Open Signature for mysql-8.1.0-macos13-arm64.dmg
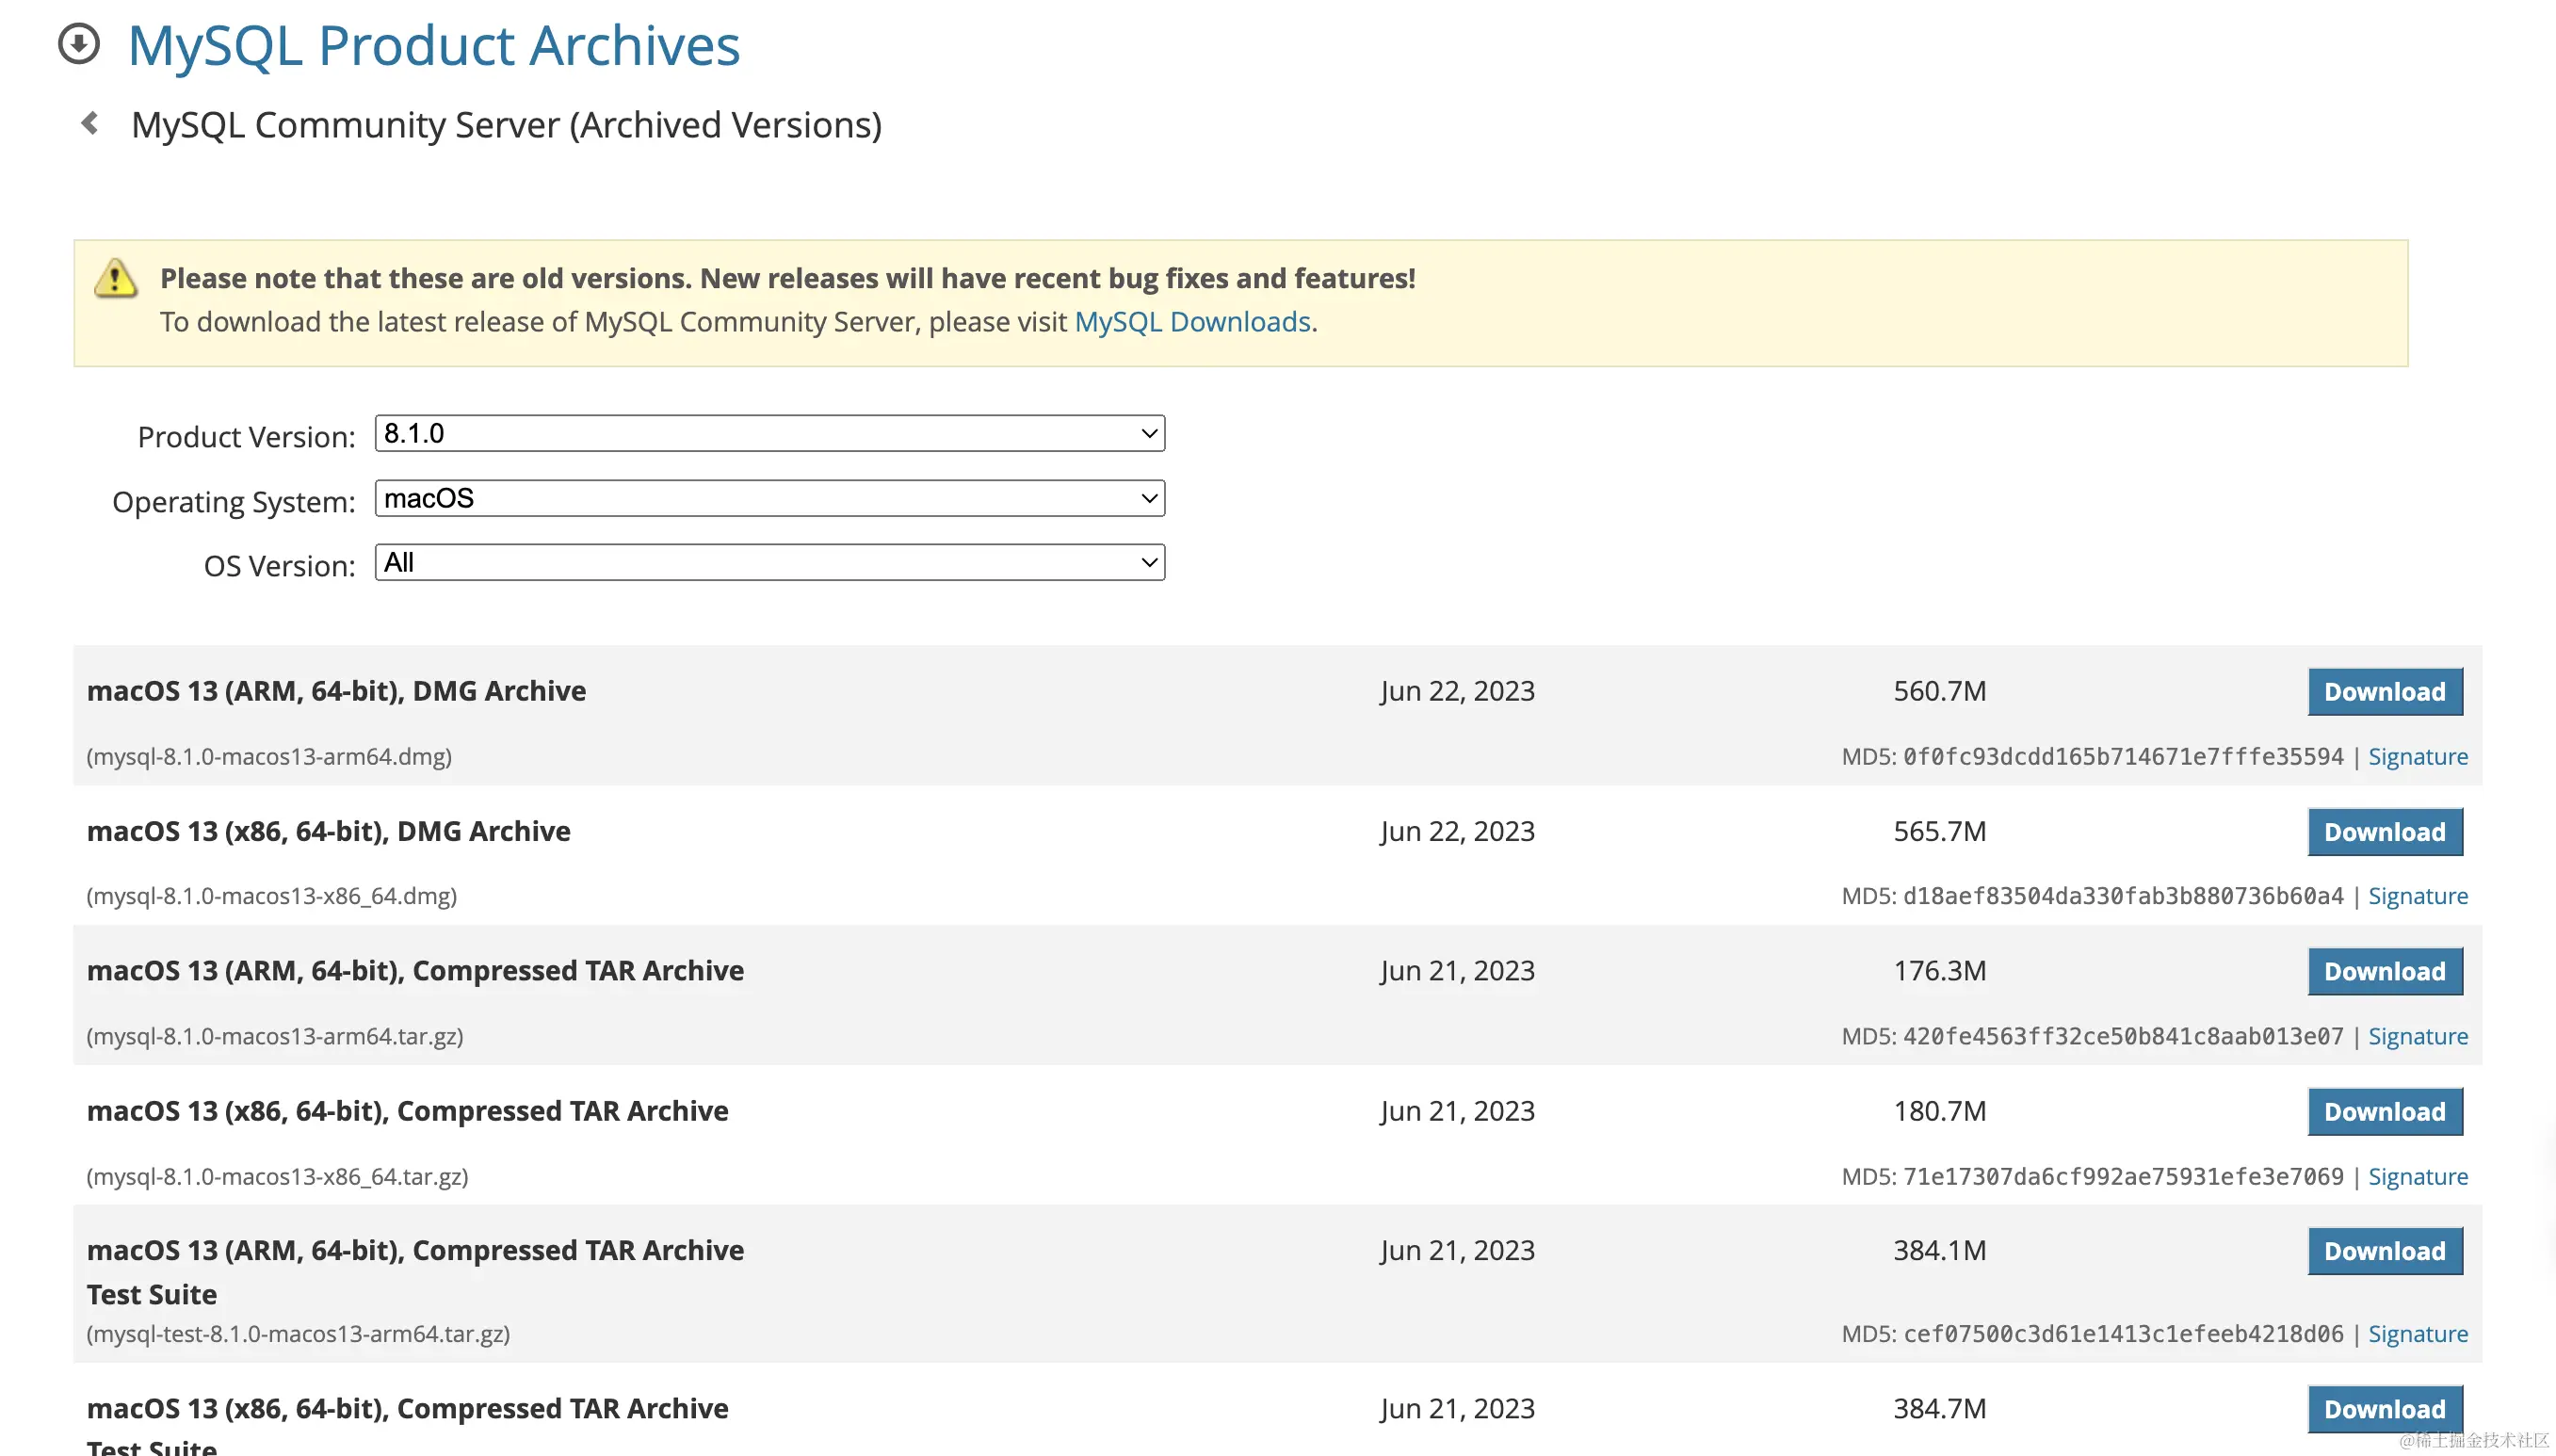2556x1456 pixels. [x=2417, y=757]
